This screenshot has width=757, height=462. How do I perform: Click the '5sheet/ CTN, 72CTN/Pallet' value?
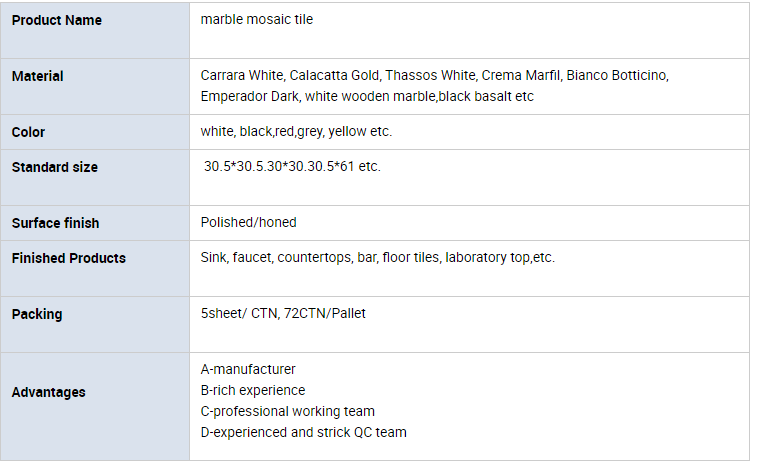point(283,313)
